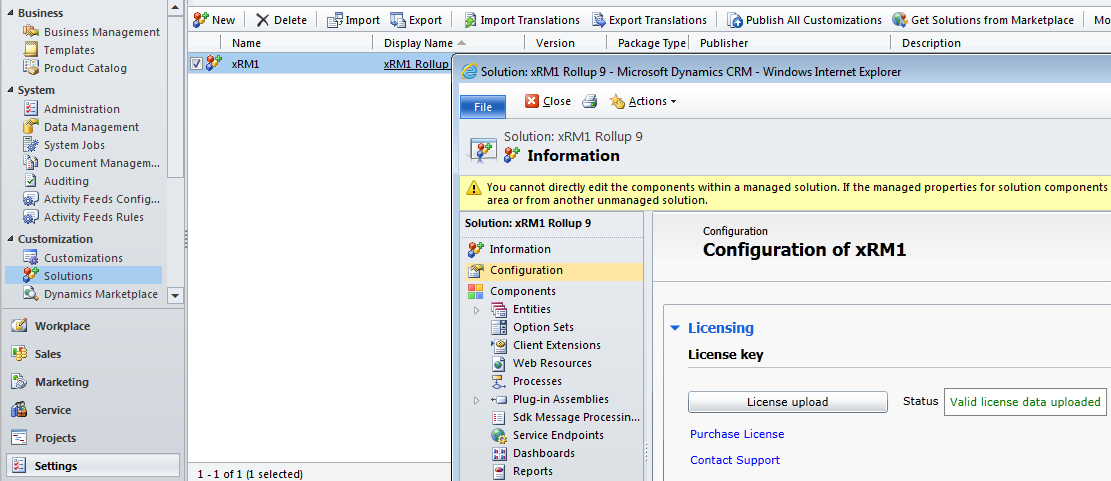The image size is (1111, 481).
Task: Click the Import solution icon
Action: pyautogui.click(x=335, y=20)
